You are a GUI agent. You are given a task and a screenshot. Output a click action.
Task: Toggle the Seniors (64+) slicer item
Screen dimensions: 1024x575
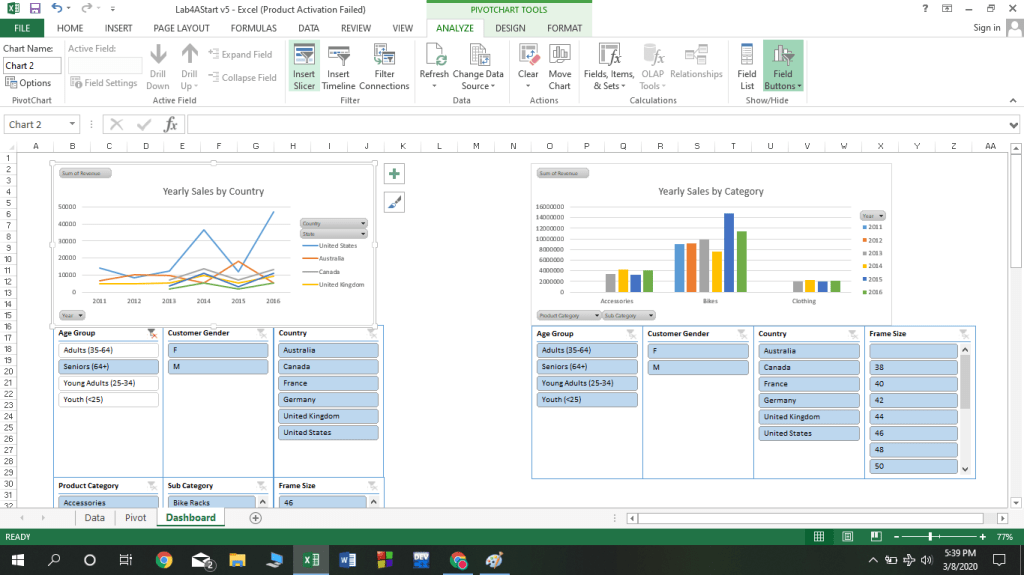coord(108,367)
